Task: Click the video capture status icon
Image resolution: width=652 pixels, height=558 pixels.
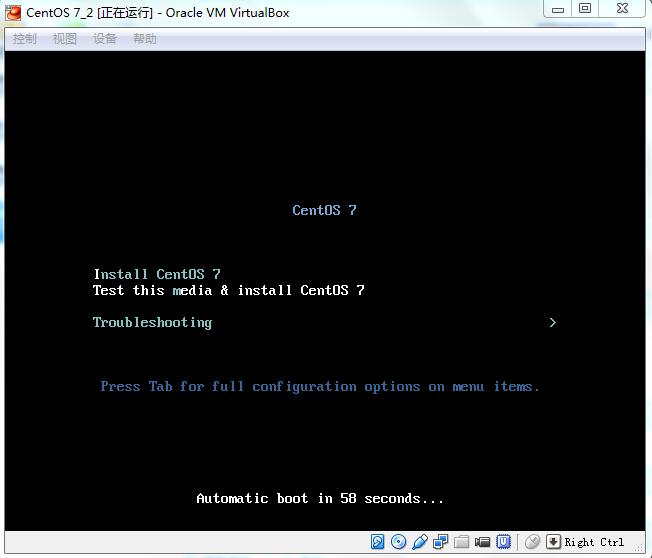Action: (x=482, y=542)
